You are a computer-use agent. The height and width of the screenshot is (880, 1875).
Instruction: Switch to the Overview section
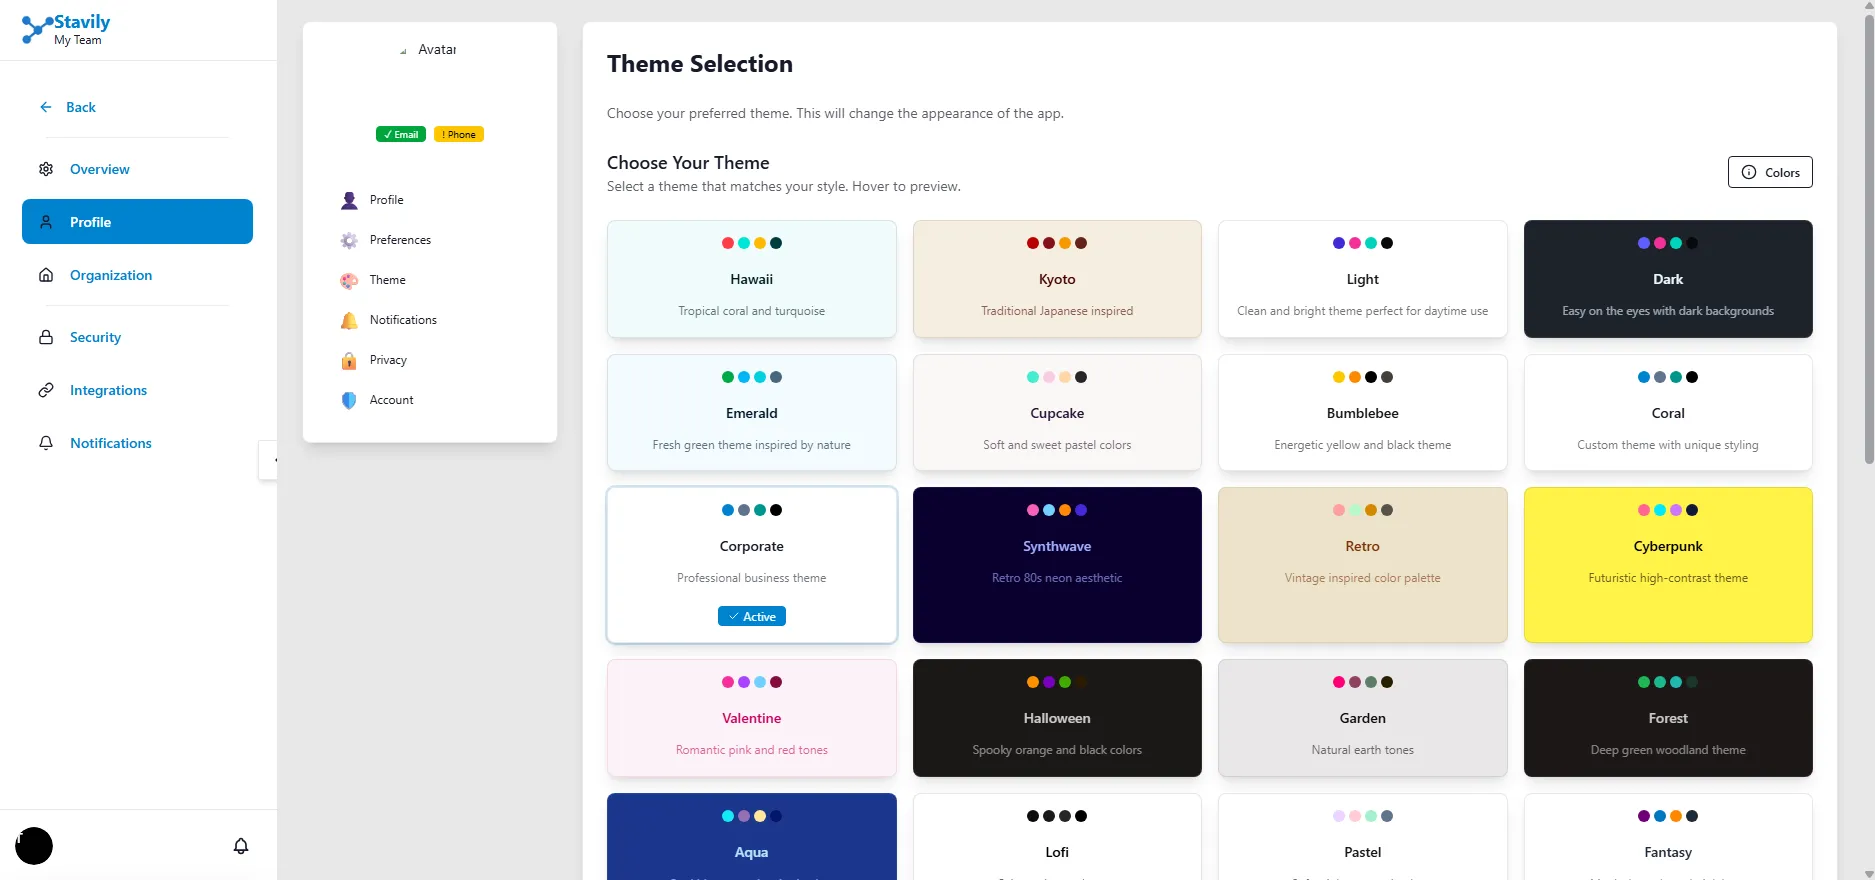(x=99, y=169)
